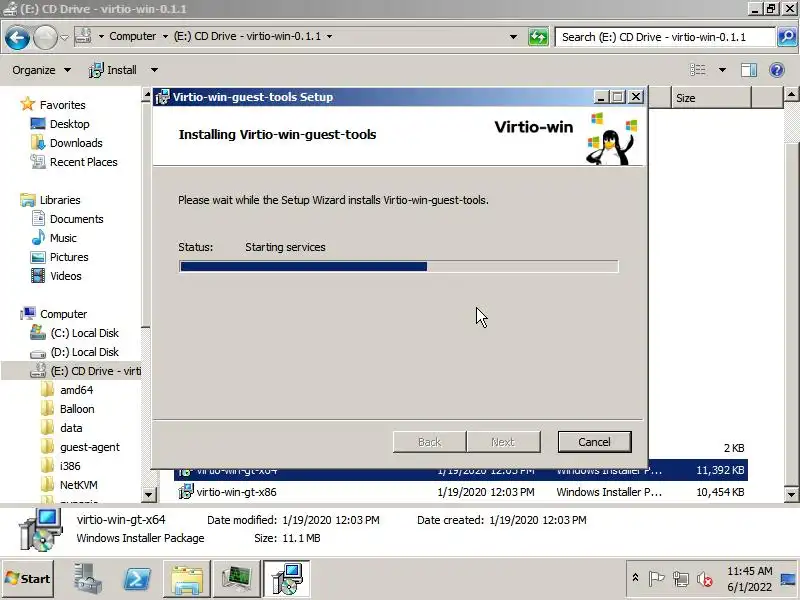The image size is (800, 600).
Task: Switch to the device manager taskbar icon
Action: pos(236,579)
